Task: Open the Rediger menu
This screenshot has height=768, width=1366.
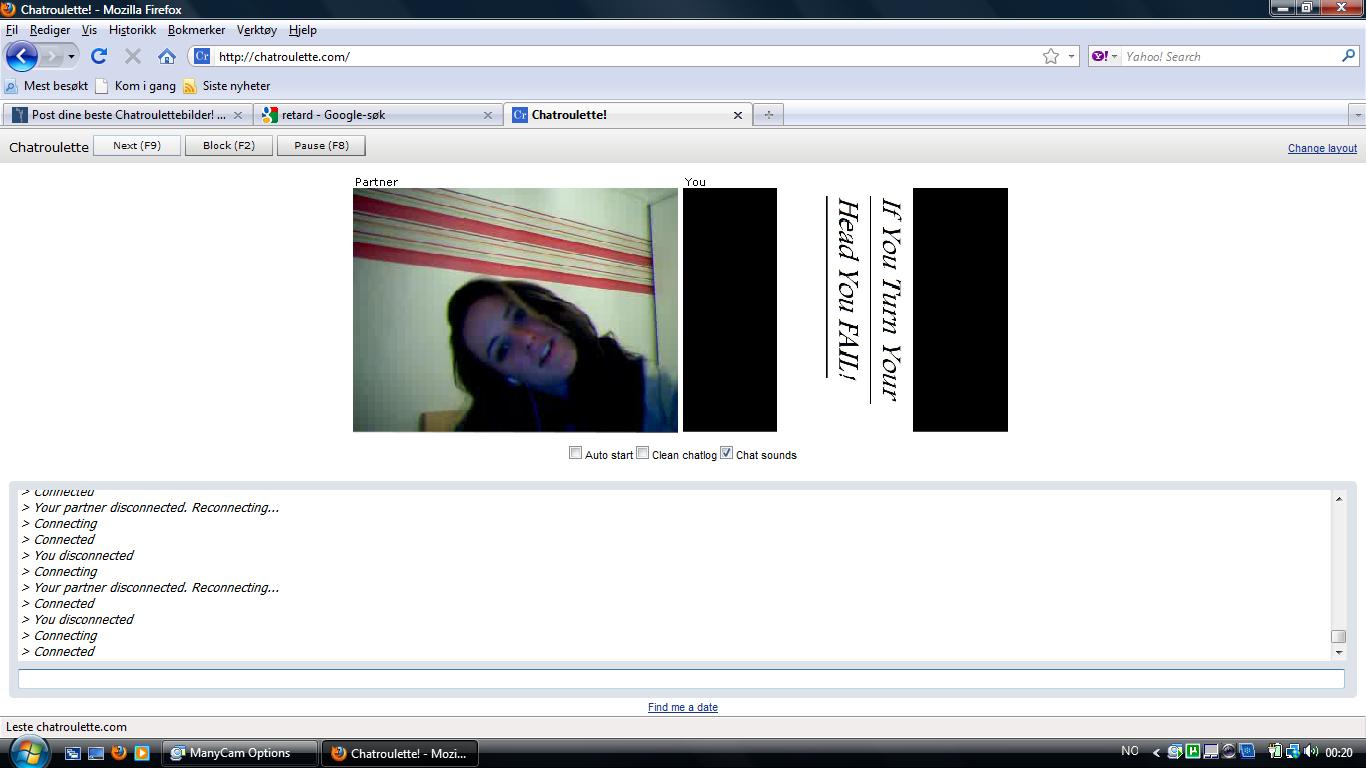Action: [x=50, y=30]
